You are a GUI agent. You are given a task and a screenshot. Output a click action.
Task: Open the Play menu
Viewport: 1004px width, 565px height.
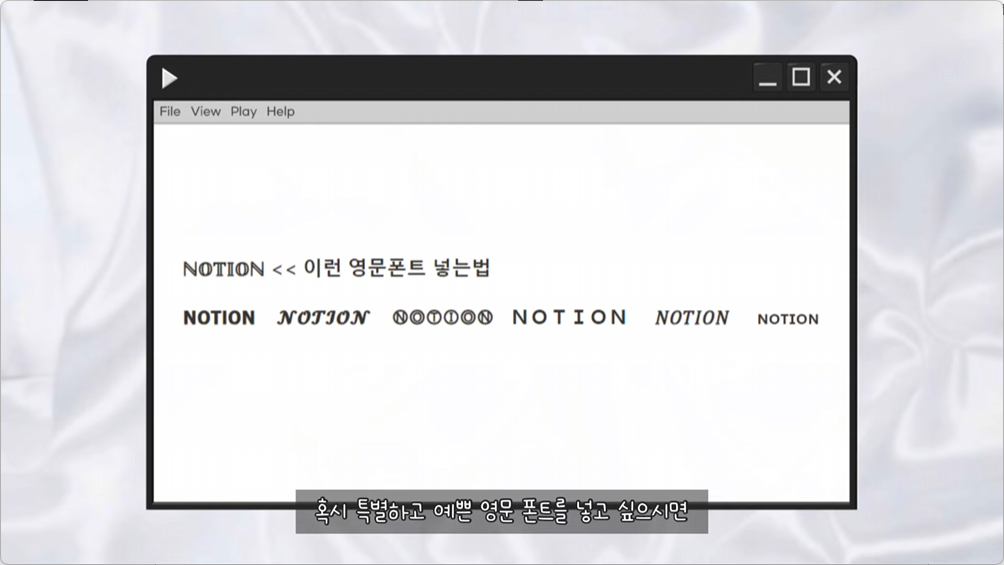coord(243,111)
